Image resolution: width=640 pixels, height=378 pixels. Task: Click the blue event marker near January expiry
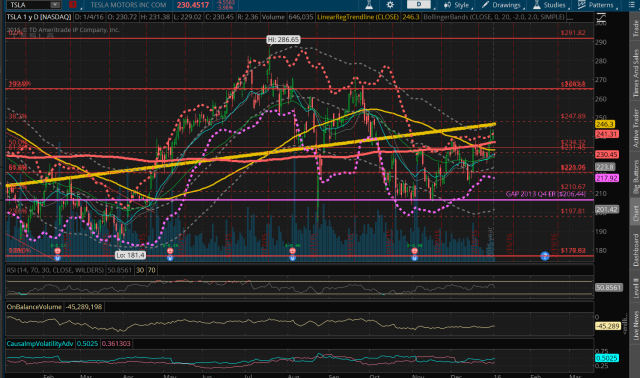pyautogui.click(x=544, y=256)
